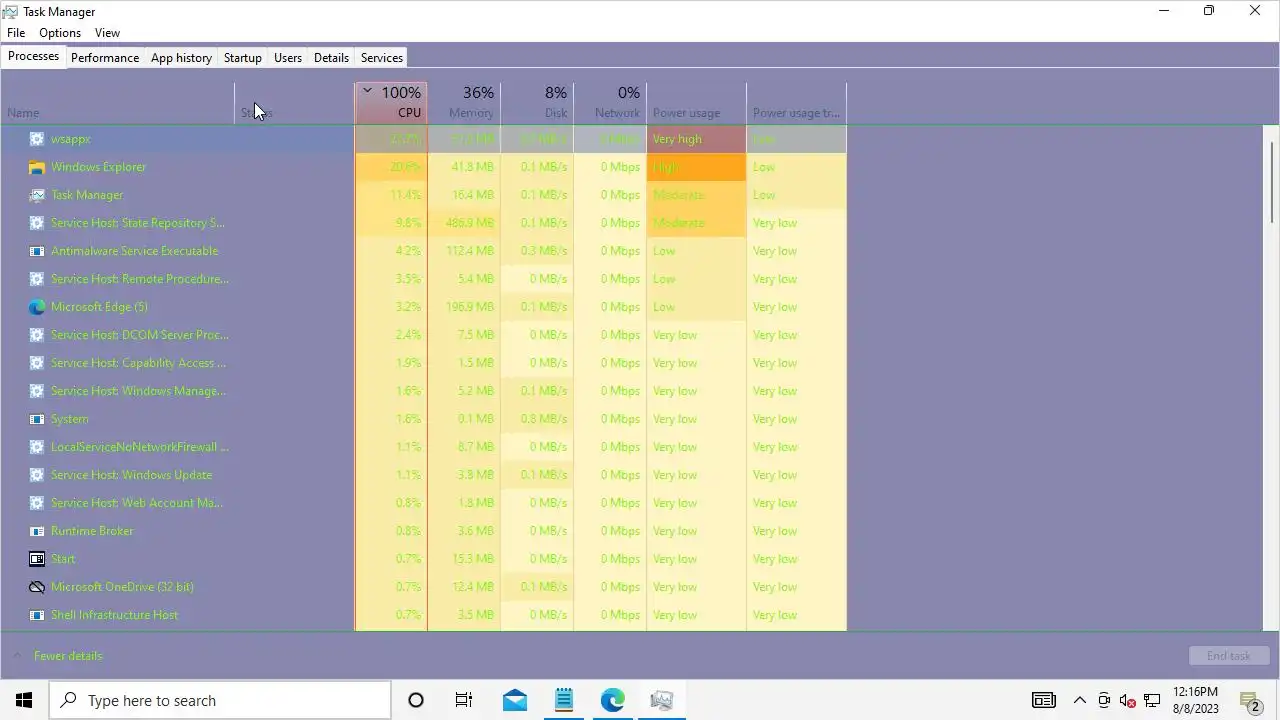1280x720 pixels.
Task: Switch to the Services tab
Action: pos(382,58)
